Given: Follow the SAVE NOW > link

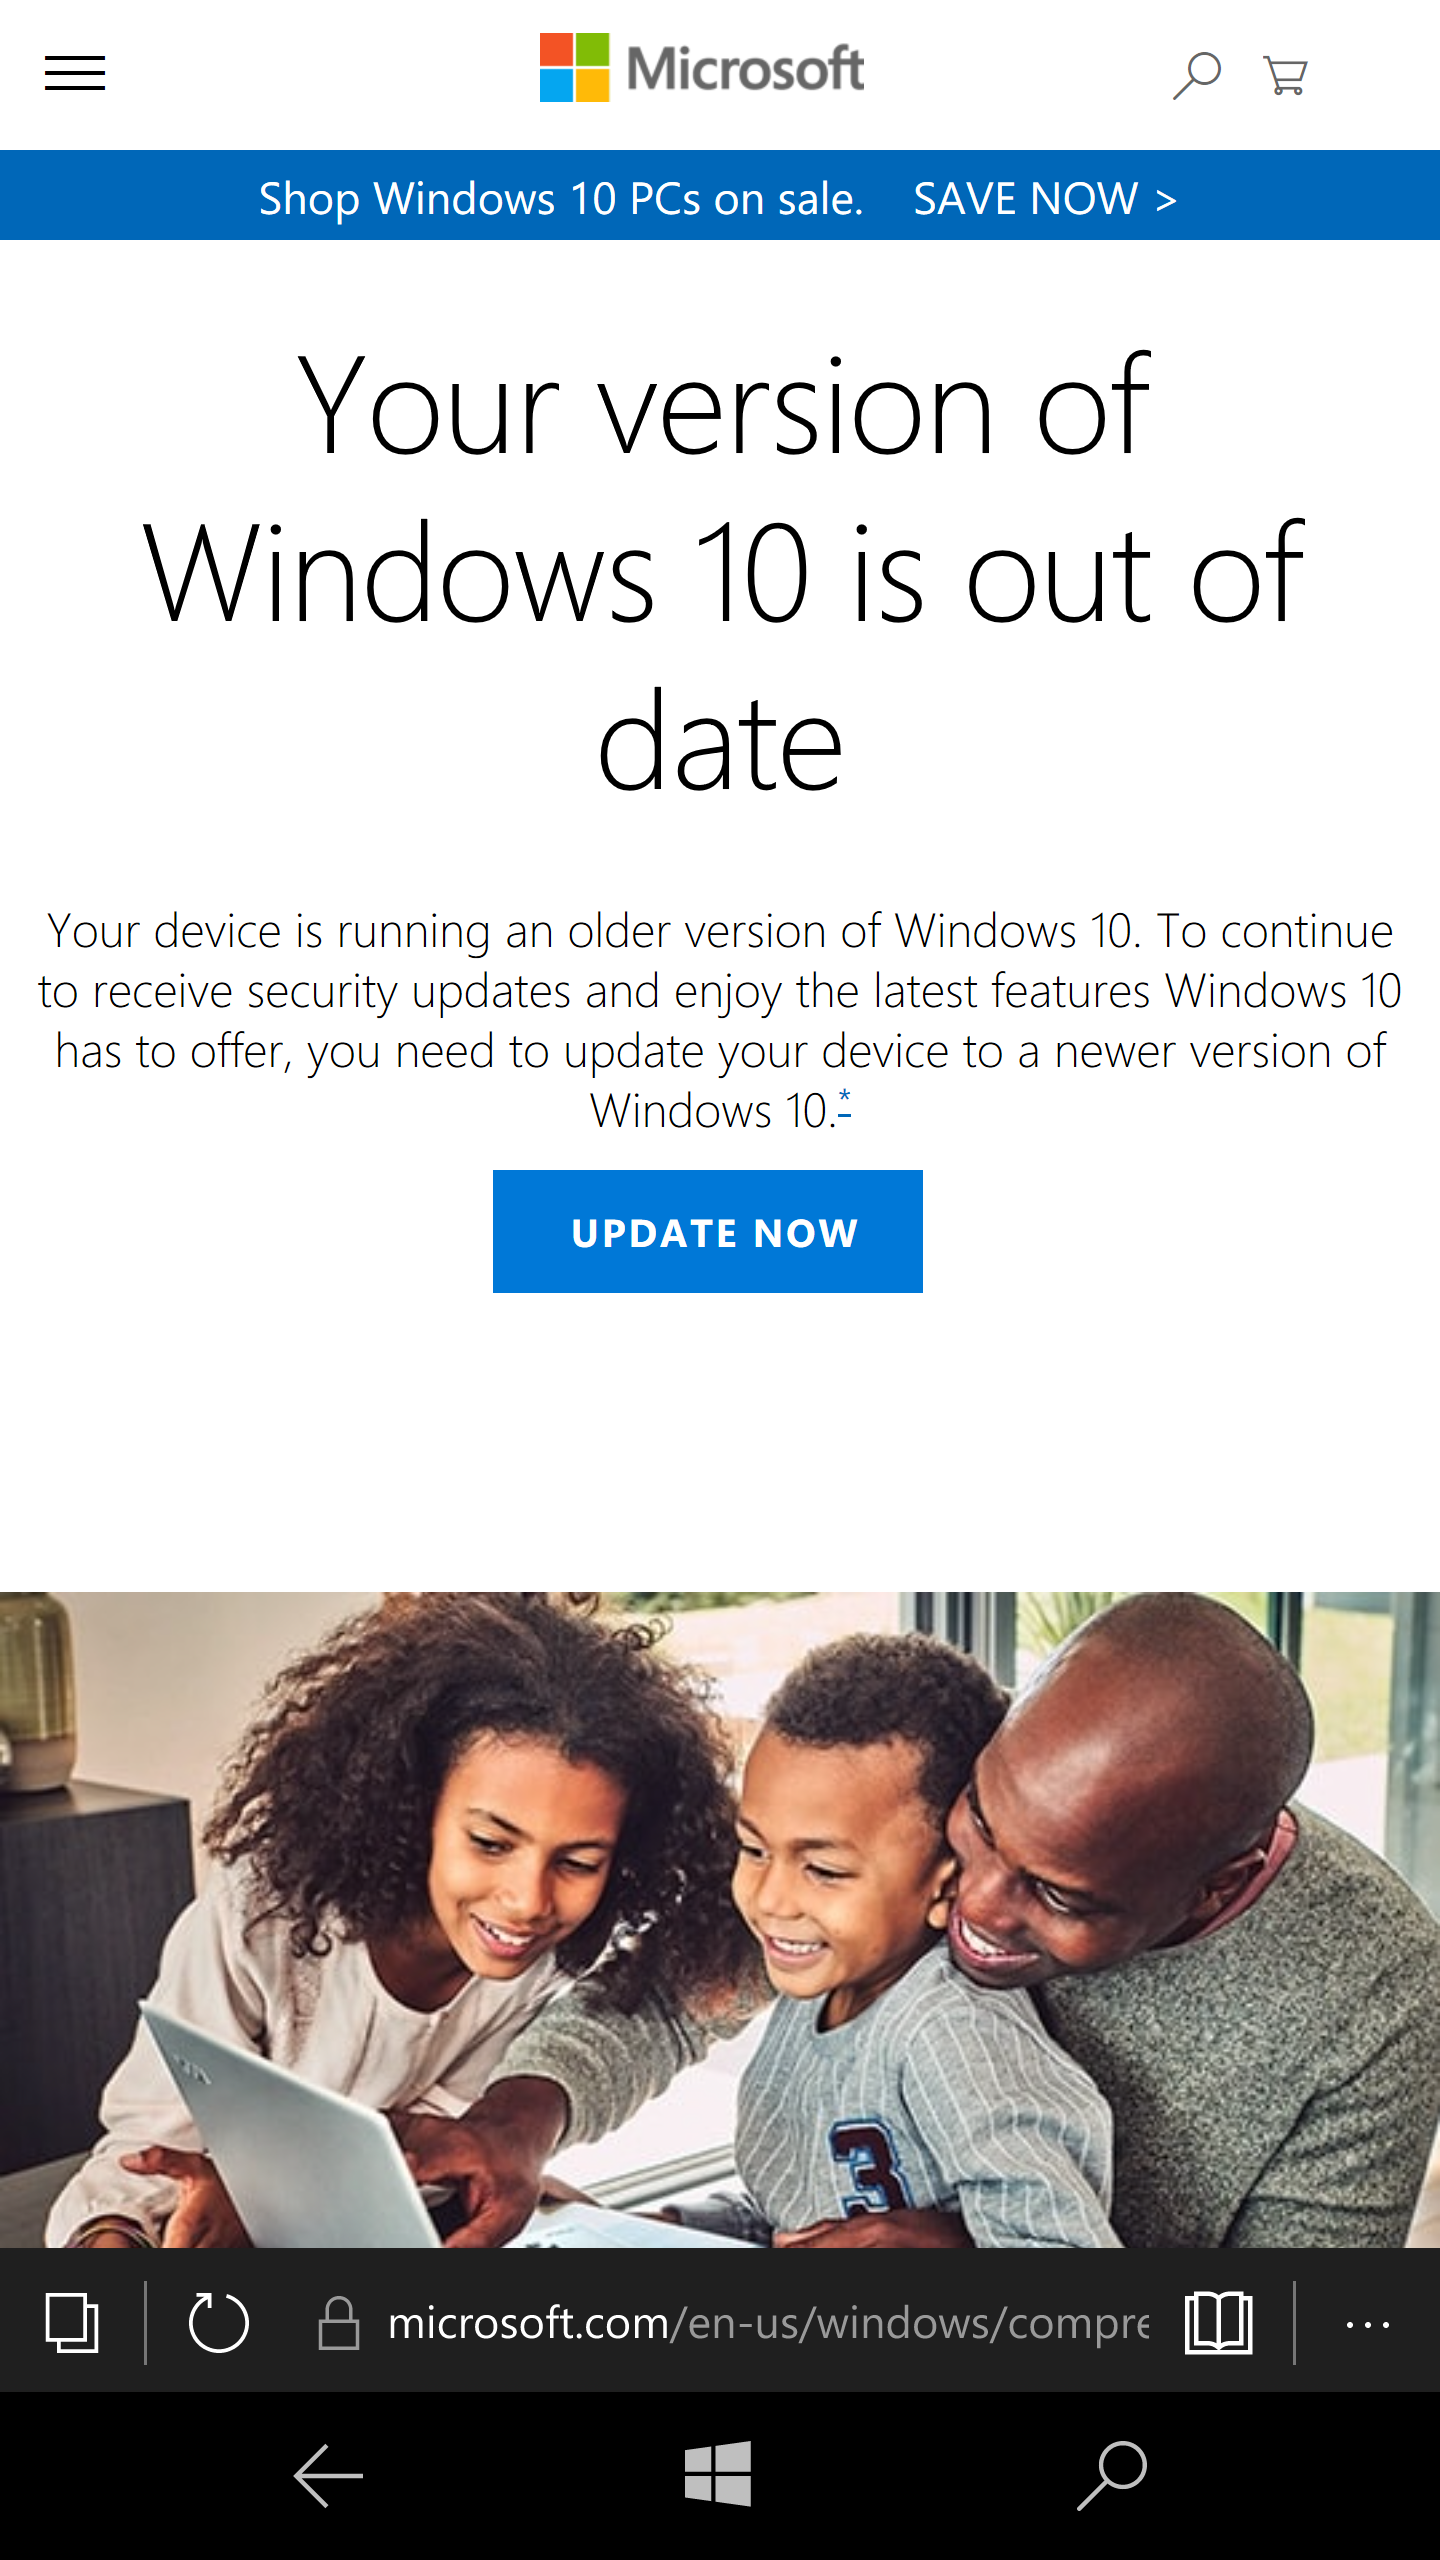Looking at the screenshot, I should (x=1045, y=198).
